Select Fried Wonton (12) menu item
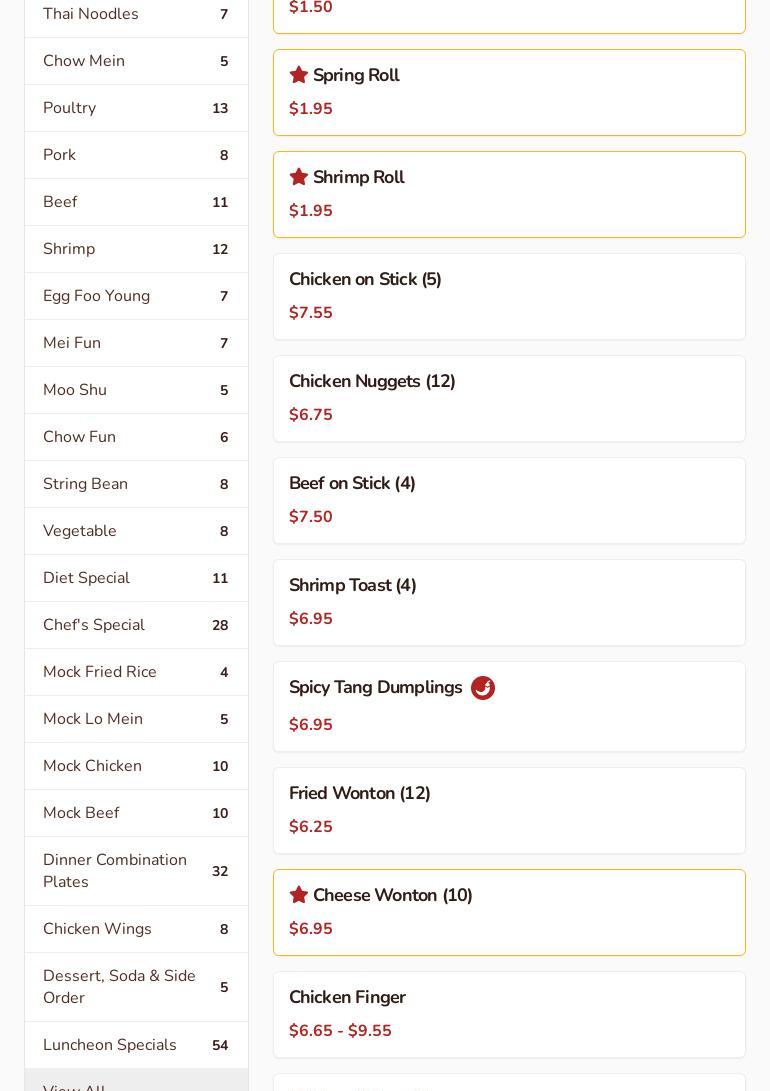This screenshot has height=1091, width=770. [509, 810]
